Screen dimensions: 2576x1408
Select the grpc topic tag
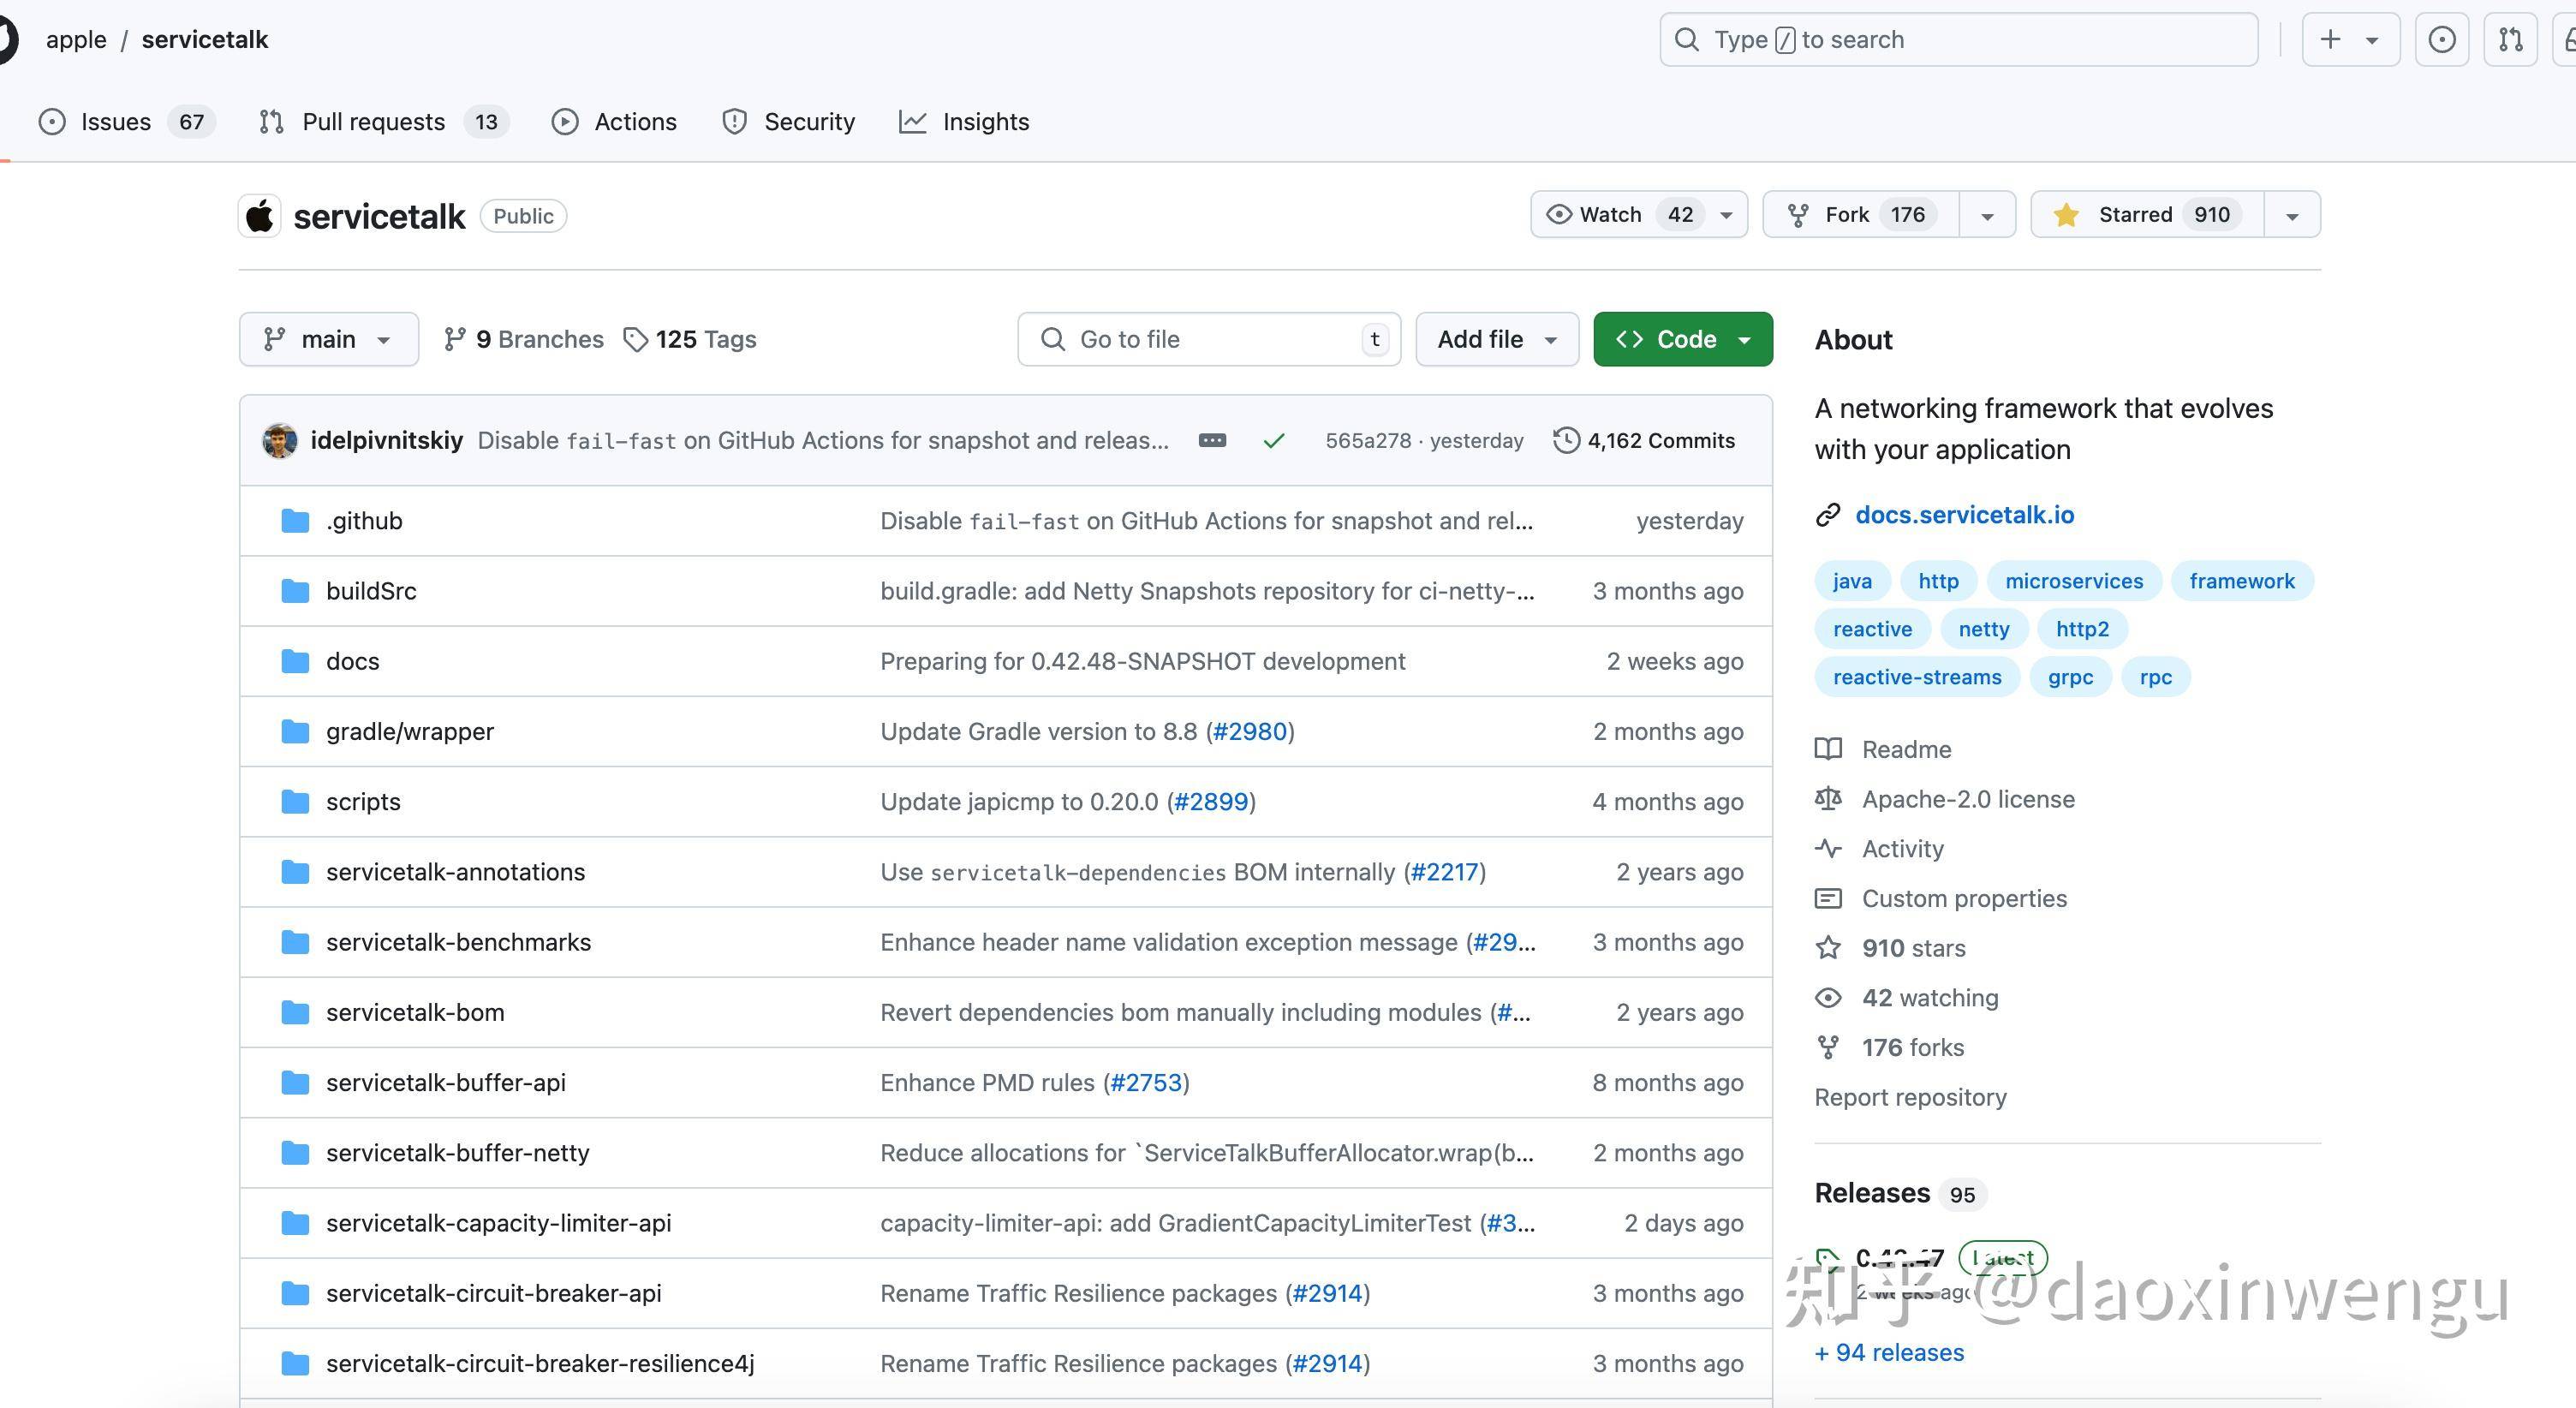pyautogui.click(x=2070, y=677)
